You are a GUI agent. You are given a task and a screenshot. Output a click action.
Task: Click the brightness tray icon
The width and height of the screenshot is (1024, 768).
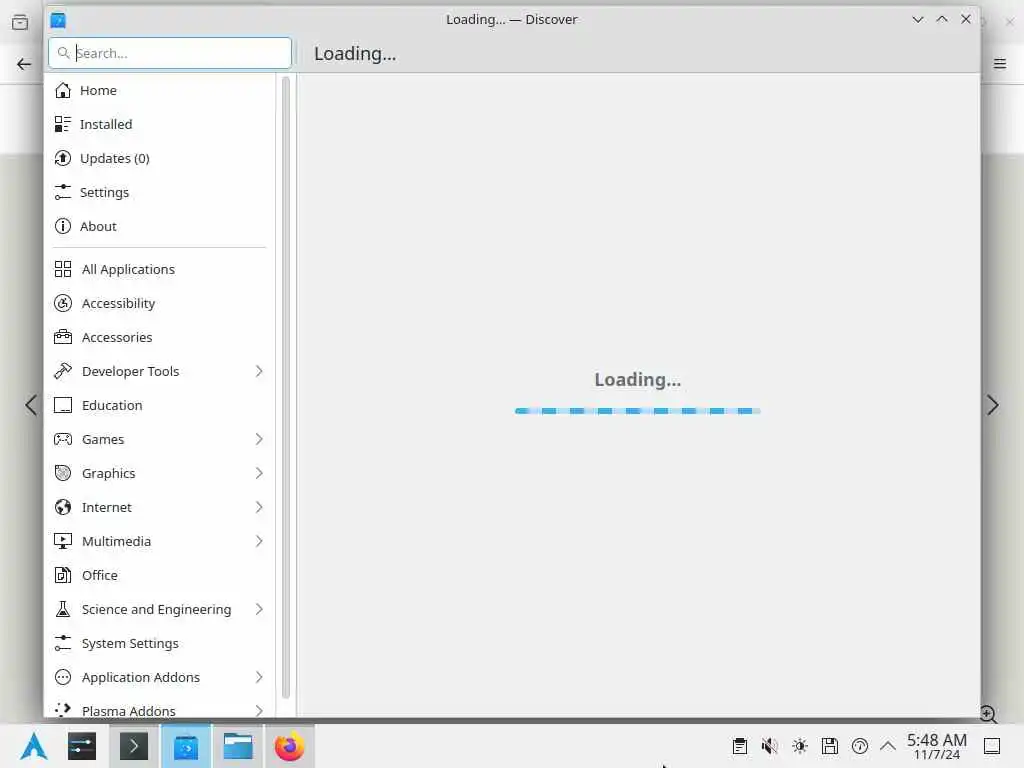pos(800,746)
